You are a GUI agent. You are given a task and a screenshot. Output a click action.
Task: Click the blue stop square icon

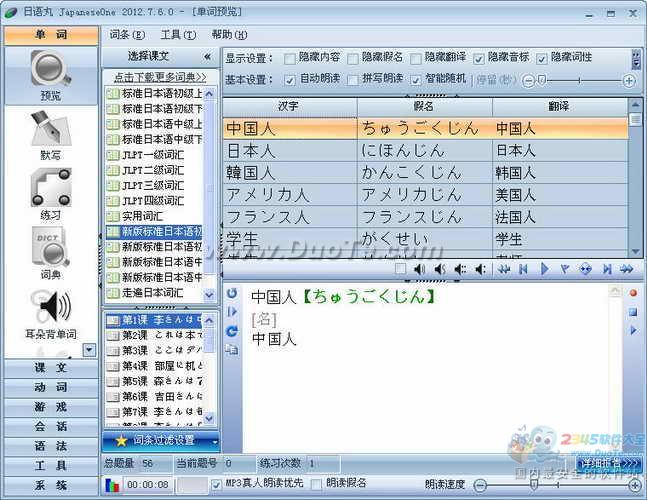pos(633,312)
